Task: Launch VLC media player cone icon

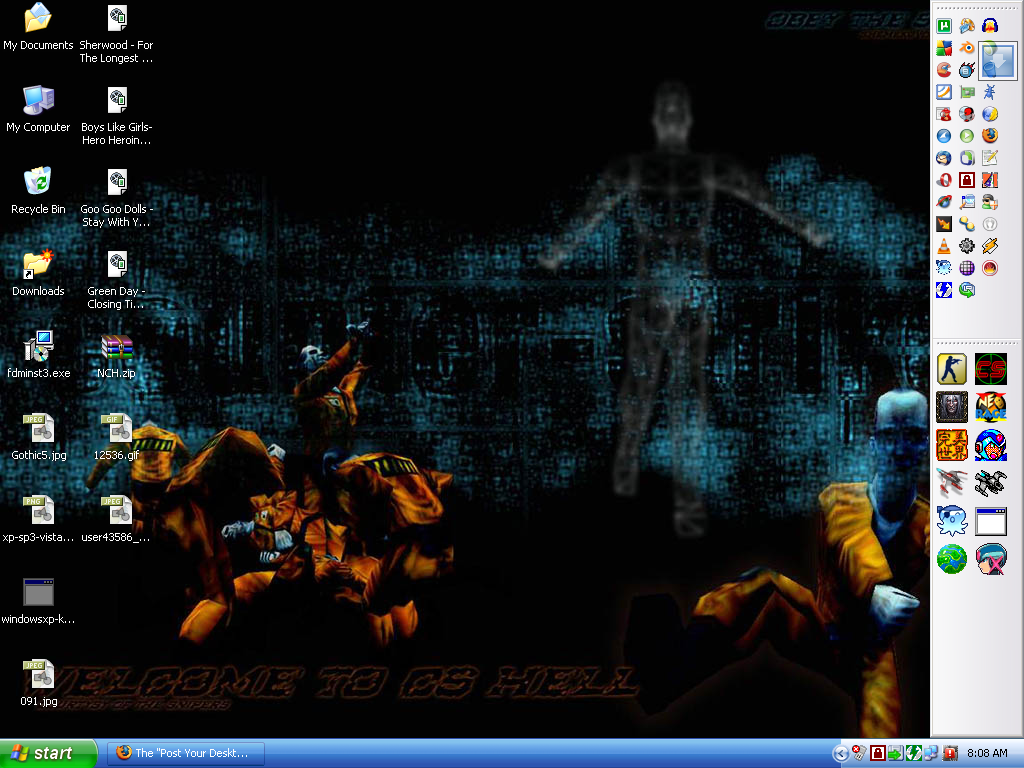Action: coord(944,246)
